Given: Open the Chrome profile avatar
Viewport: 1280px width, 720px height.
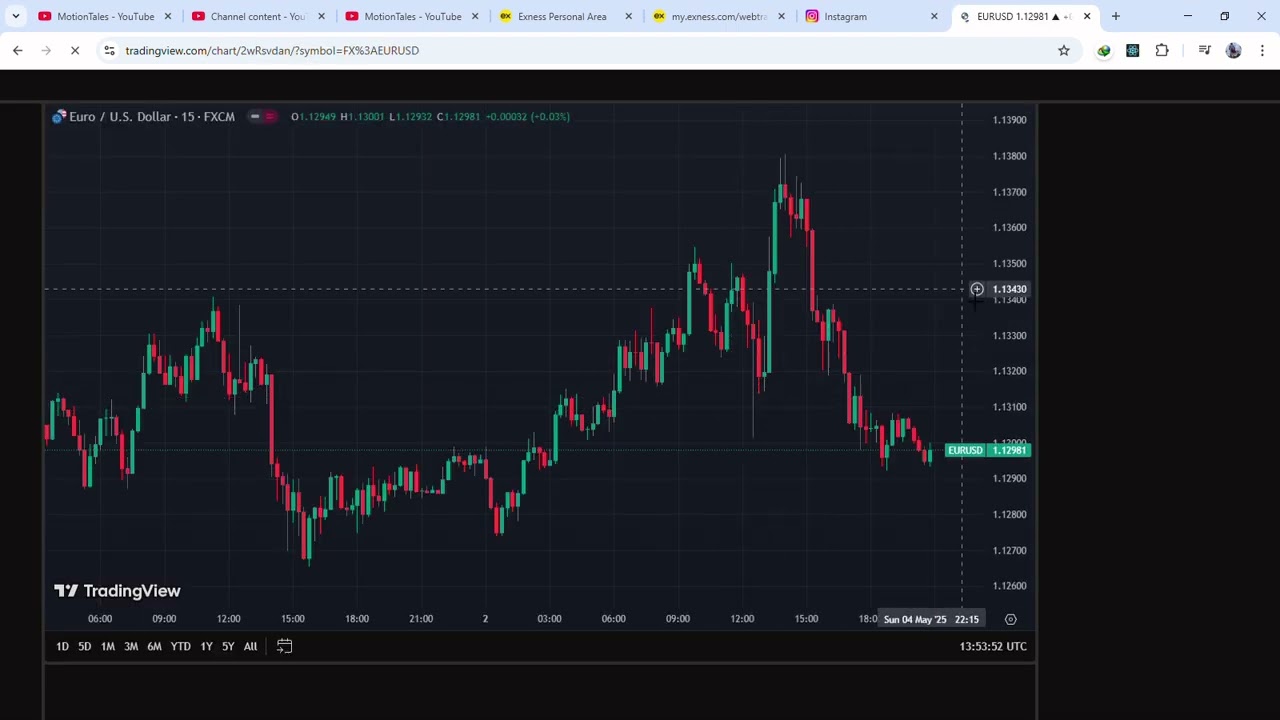Looking at the screenshot, I should point(1234,50).
